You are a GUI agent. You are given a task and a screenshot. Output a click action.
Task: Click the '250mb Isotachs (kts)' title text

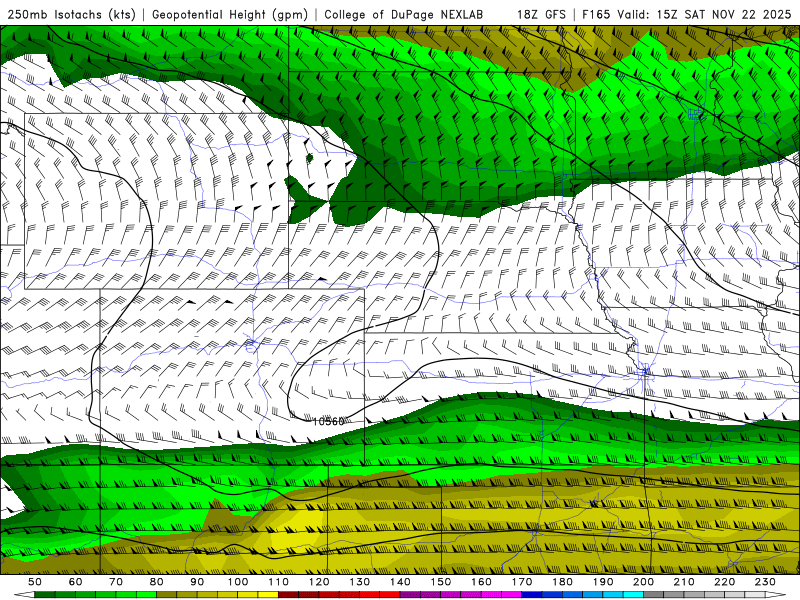click(71, 14)
